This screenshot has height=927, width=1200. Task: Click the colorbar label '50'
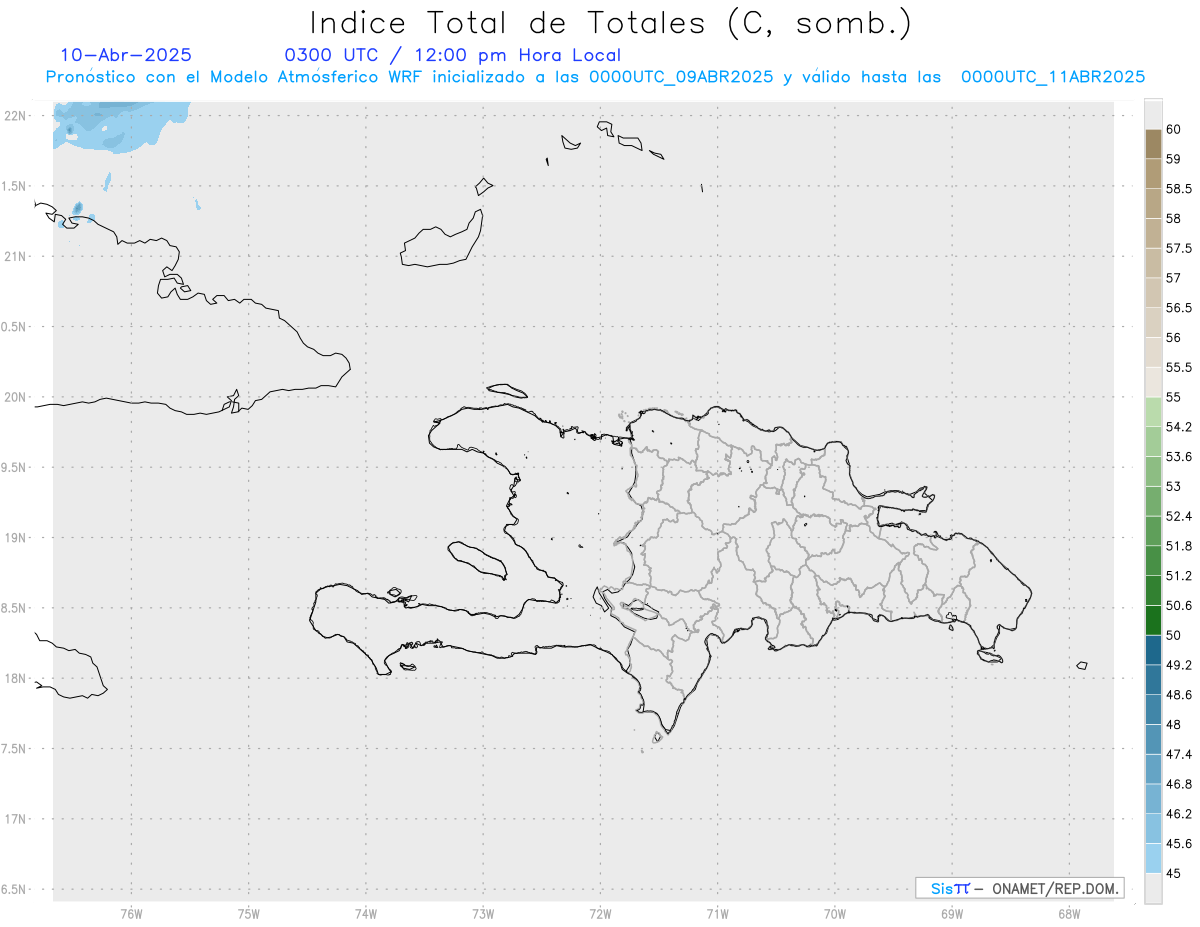coord(1173,635)
